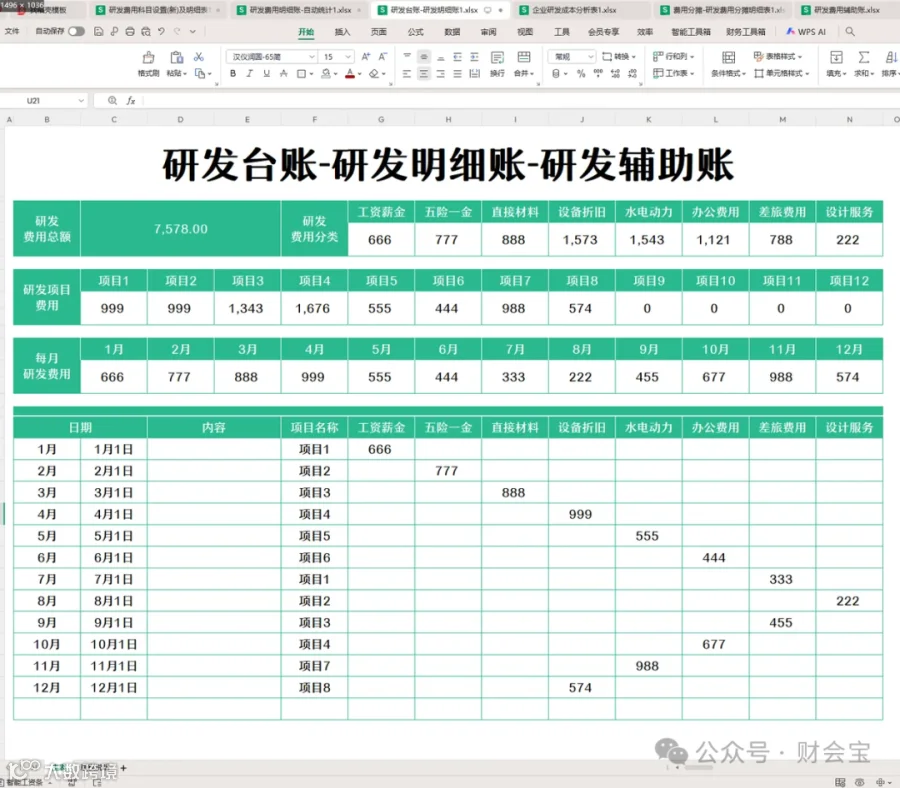Open the 单元格样式 cell style menu

(781, 73)
